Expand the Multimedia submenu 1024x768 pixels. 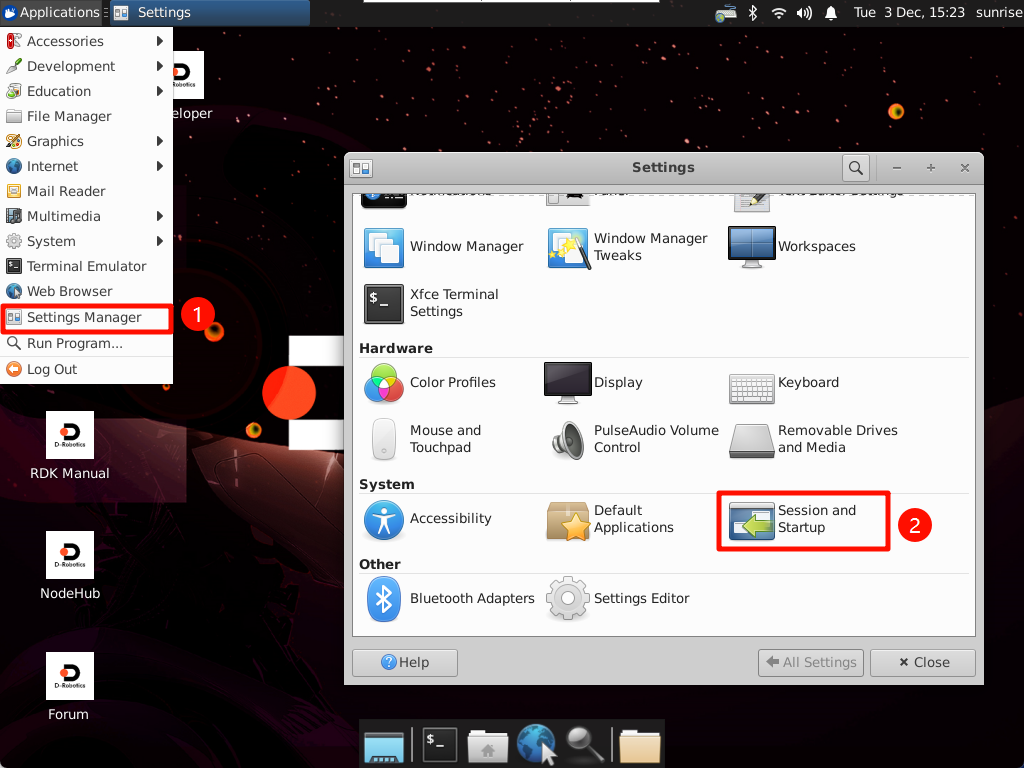[x=86, y=217]
